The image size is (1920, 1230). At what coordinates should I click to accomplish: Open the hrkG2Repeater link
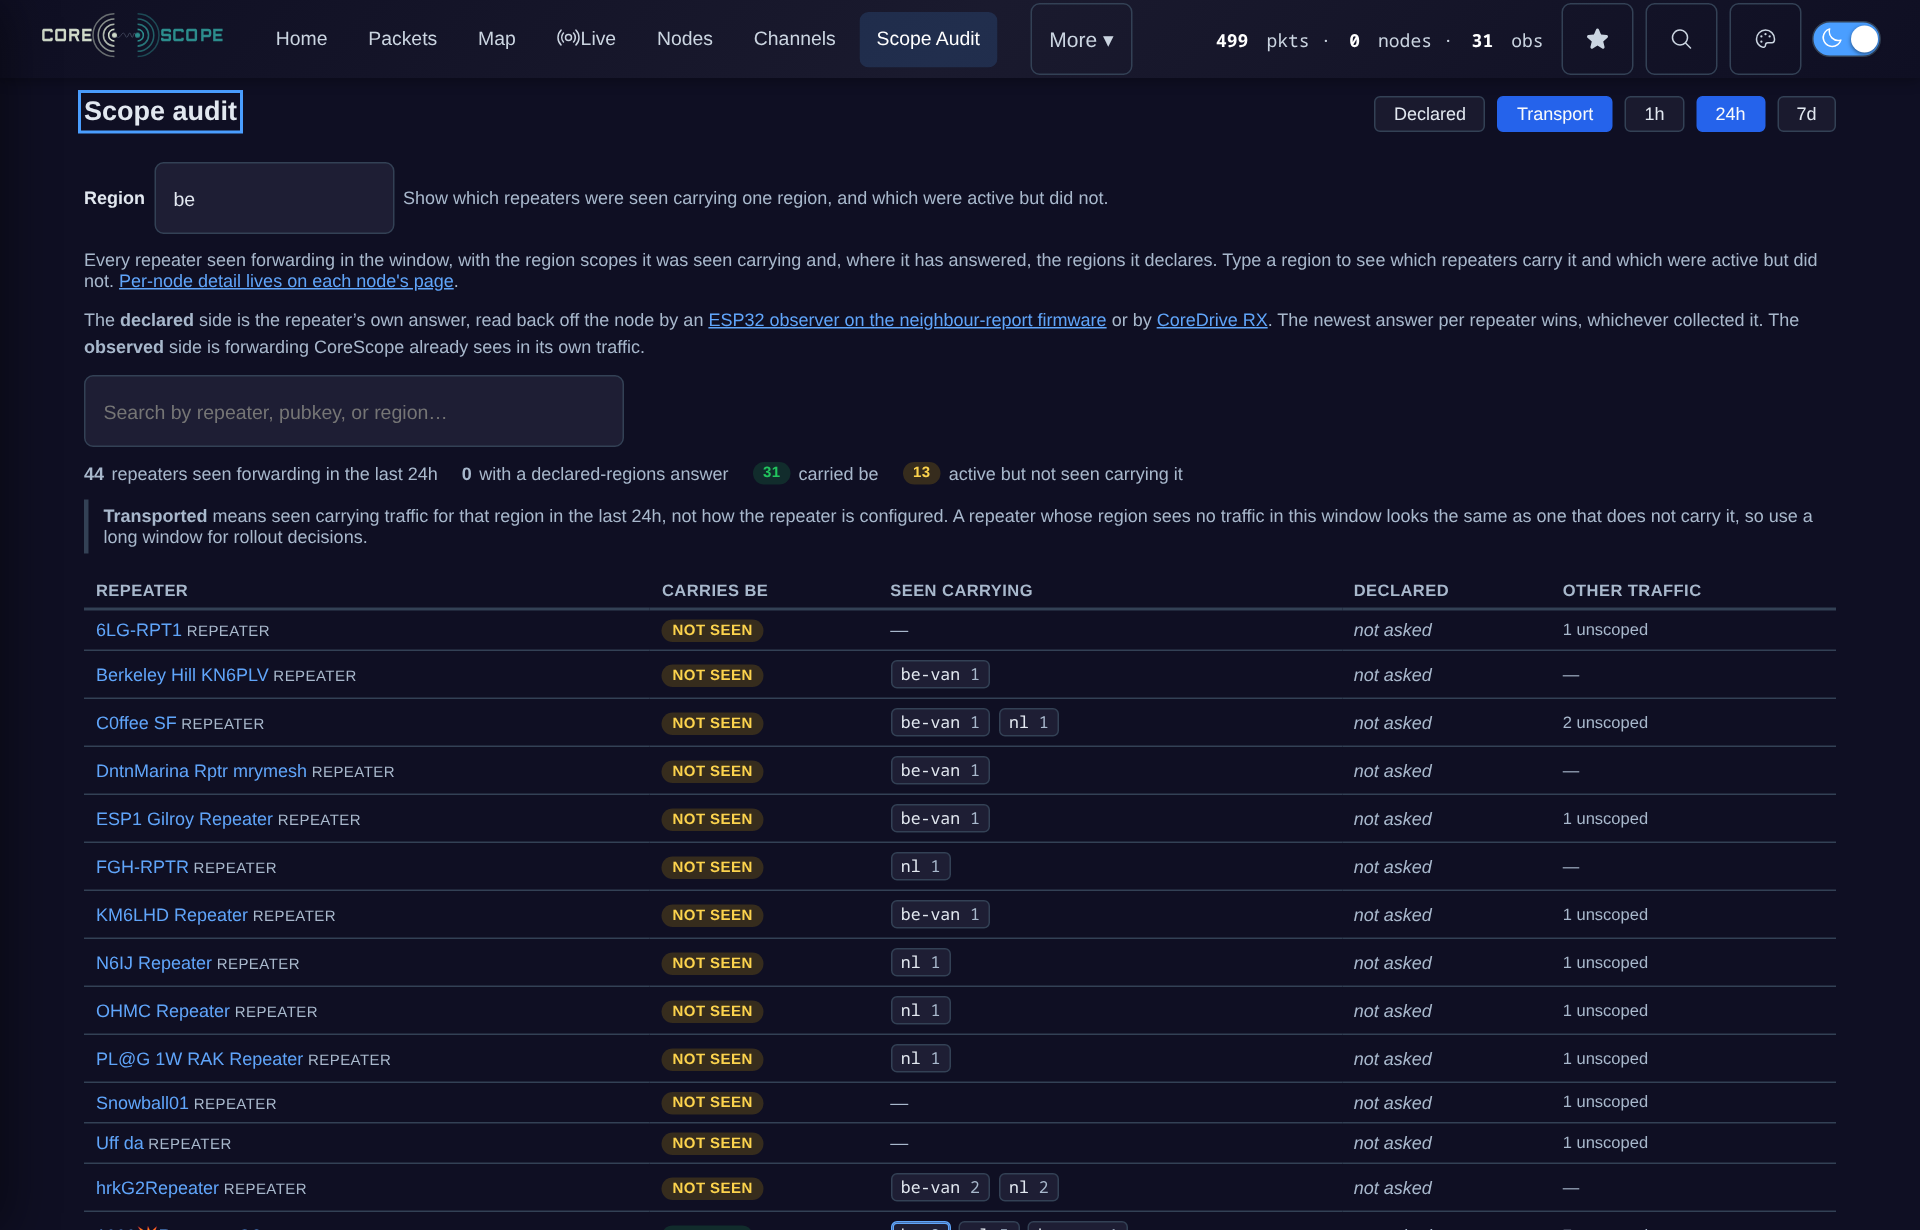click(157, 1188)
